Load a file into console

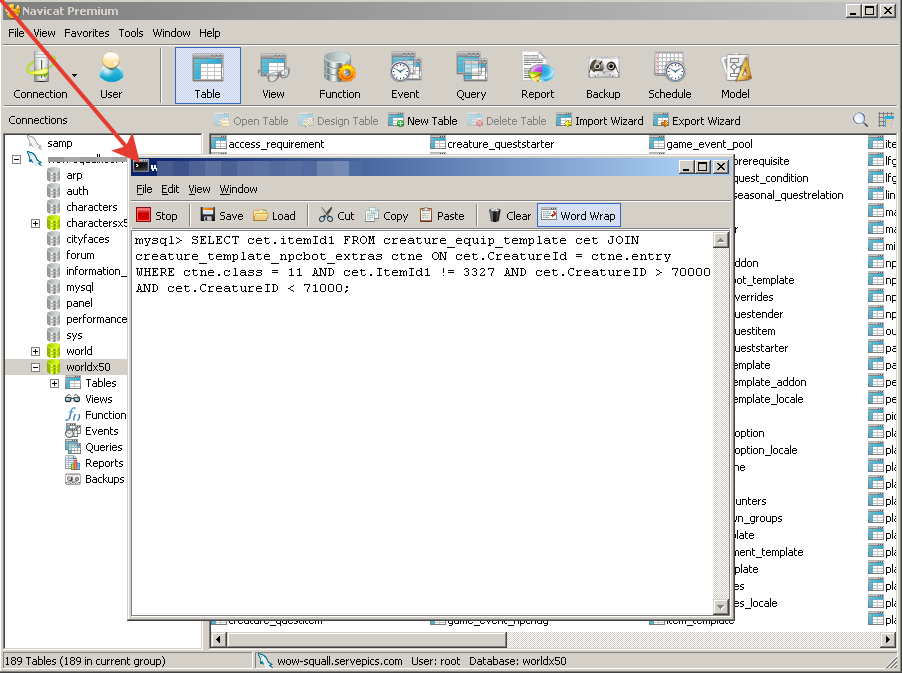(x=274, y=216)
